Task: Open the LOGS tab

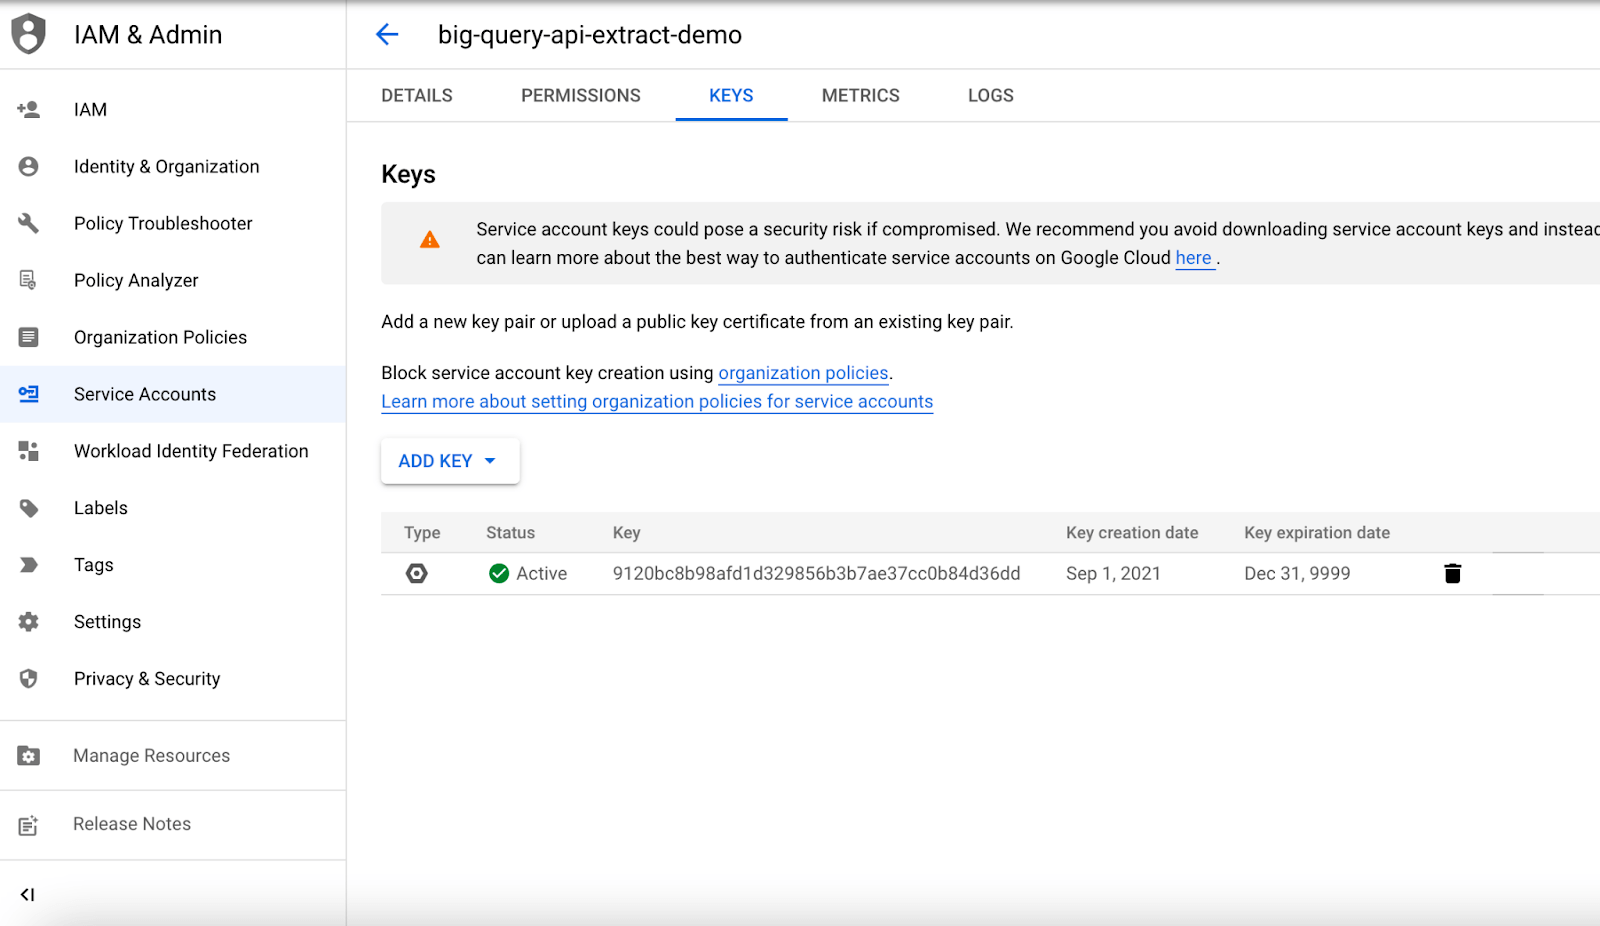Action: coord(990,96)
